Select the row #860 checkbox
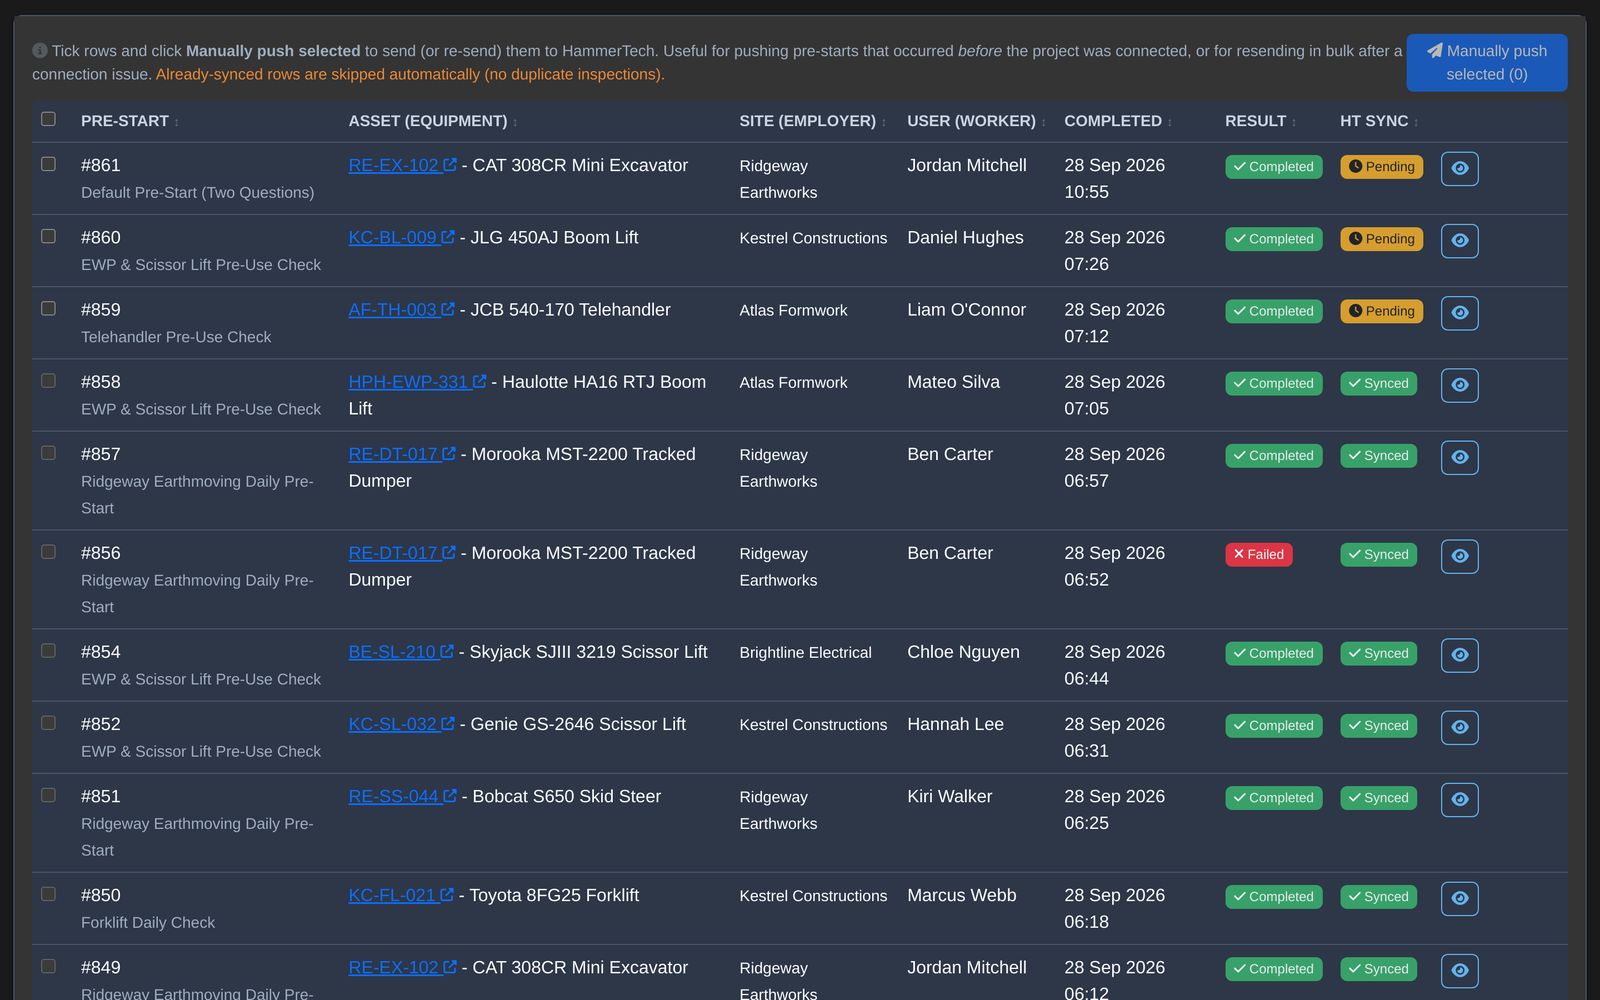Image resolution: width=1600 pixels, height=1000 pixels. coord(48,236)
